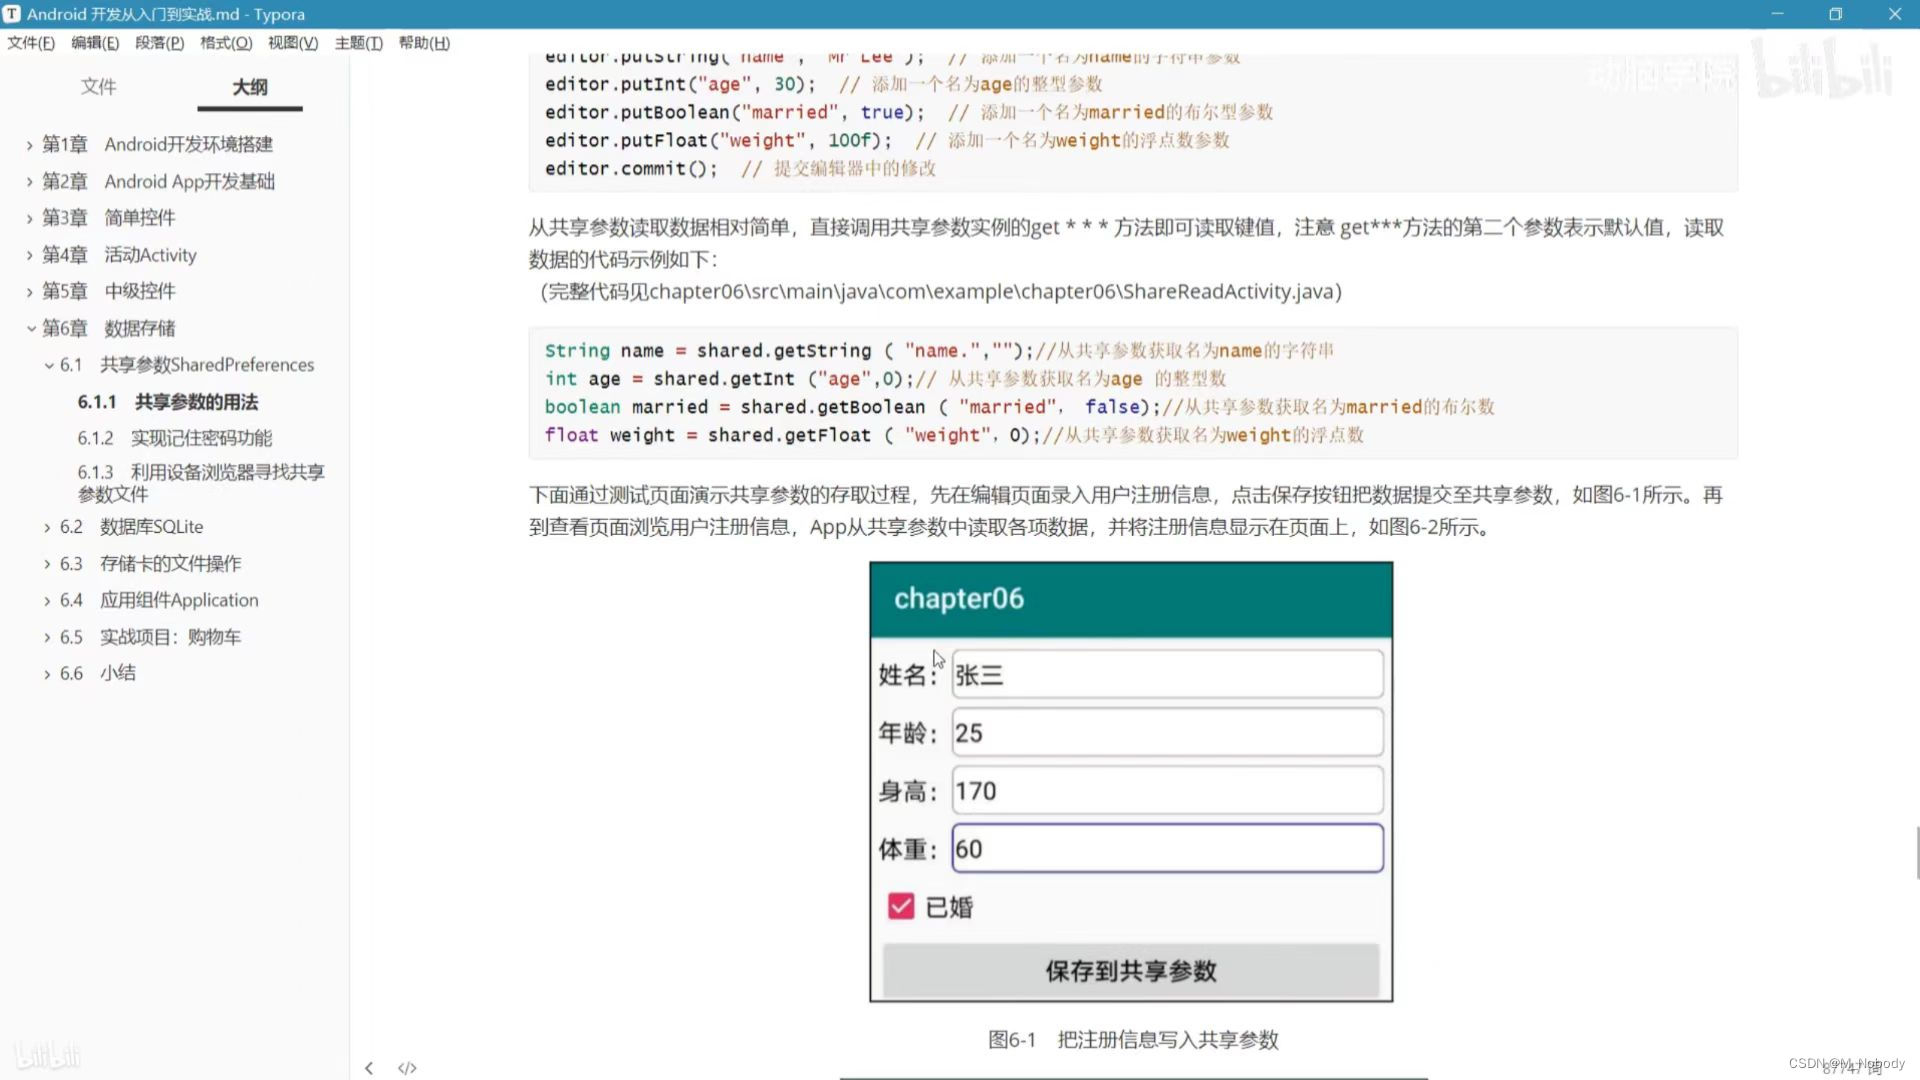
Task: Click the Typora app icon in title bar
Action: 12,14
